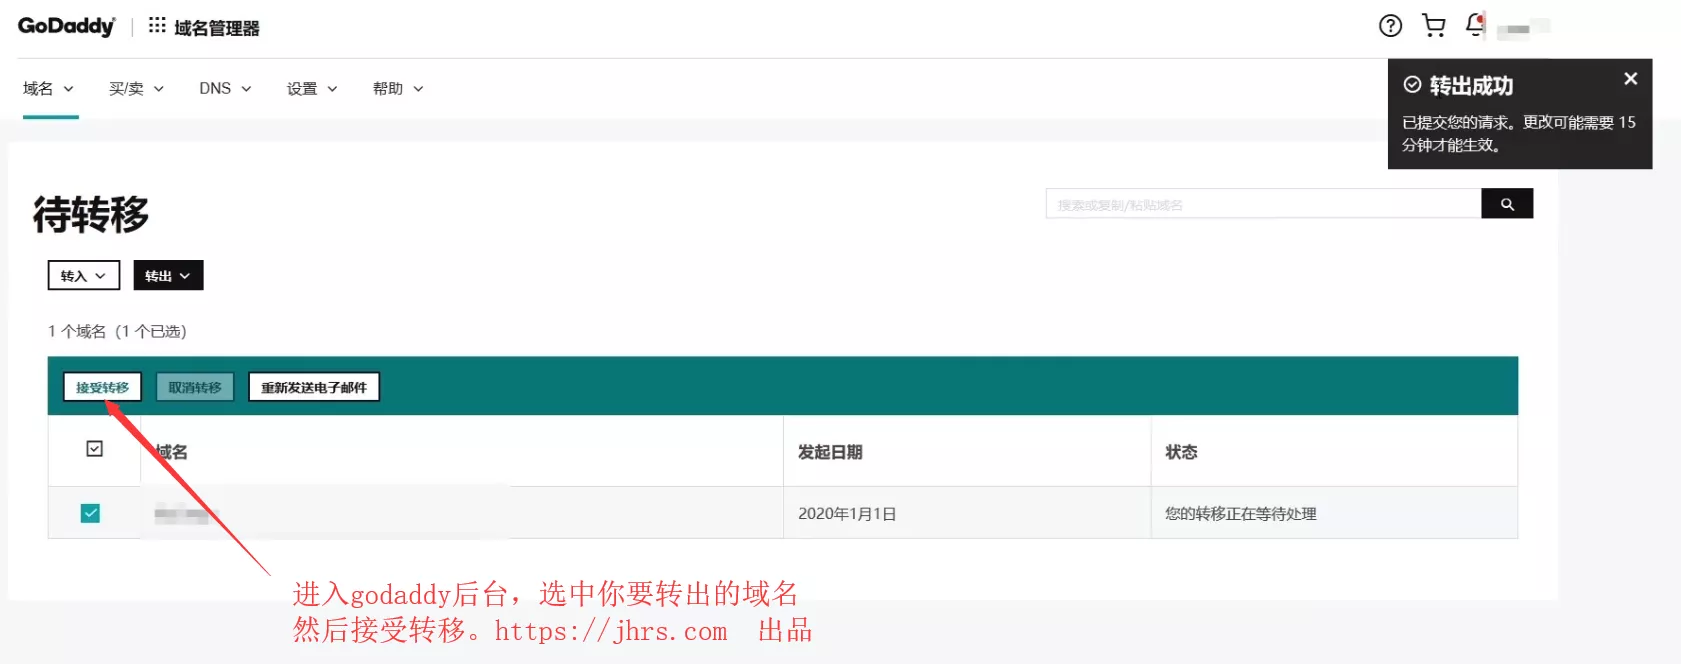Click the GoDaddy logo
Image resolution: width=1681 pixels, height=664 pixels.
tap(67, 26)
